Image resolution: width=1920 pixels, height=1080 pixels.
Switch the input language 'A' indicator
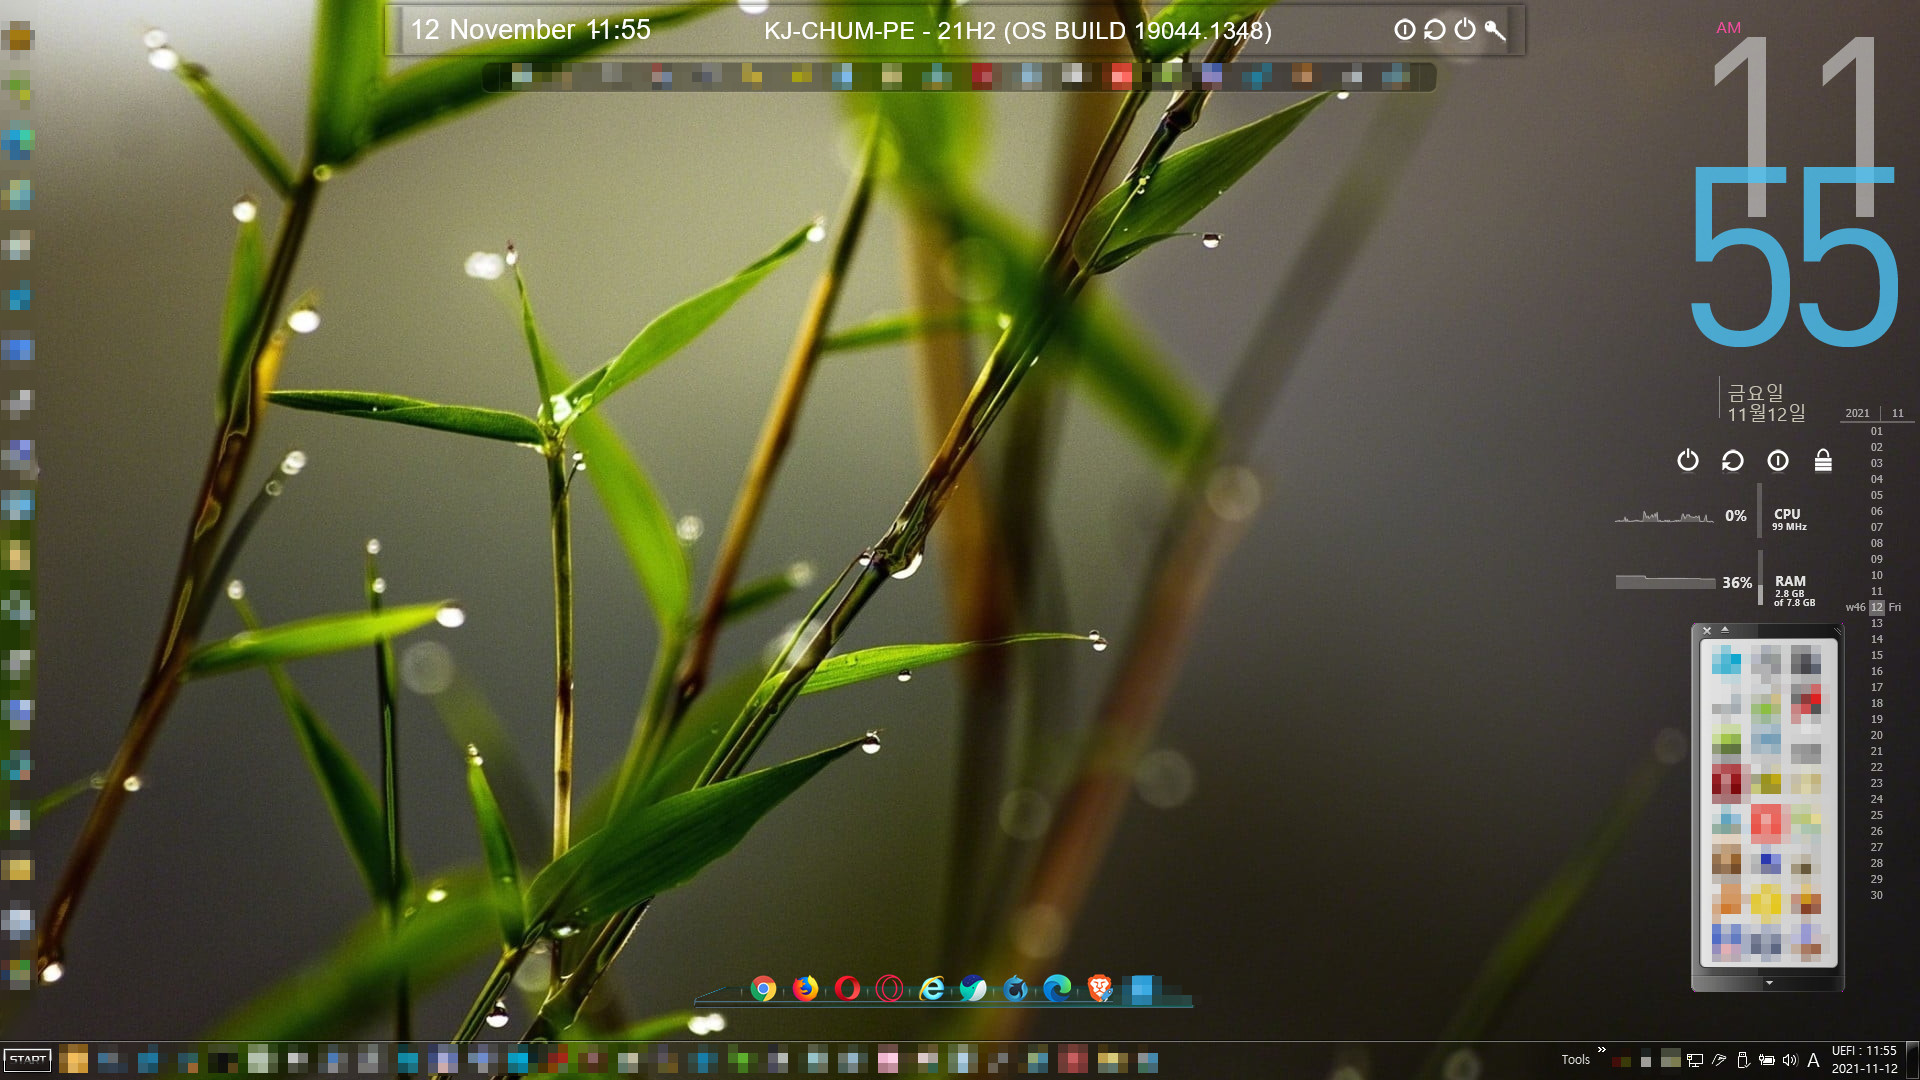(1813, 1060)
